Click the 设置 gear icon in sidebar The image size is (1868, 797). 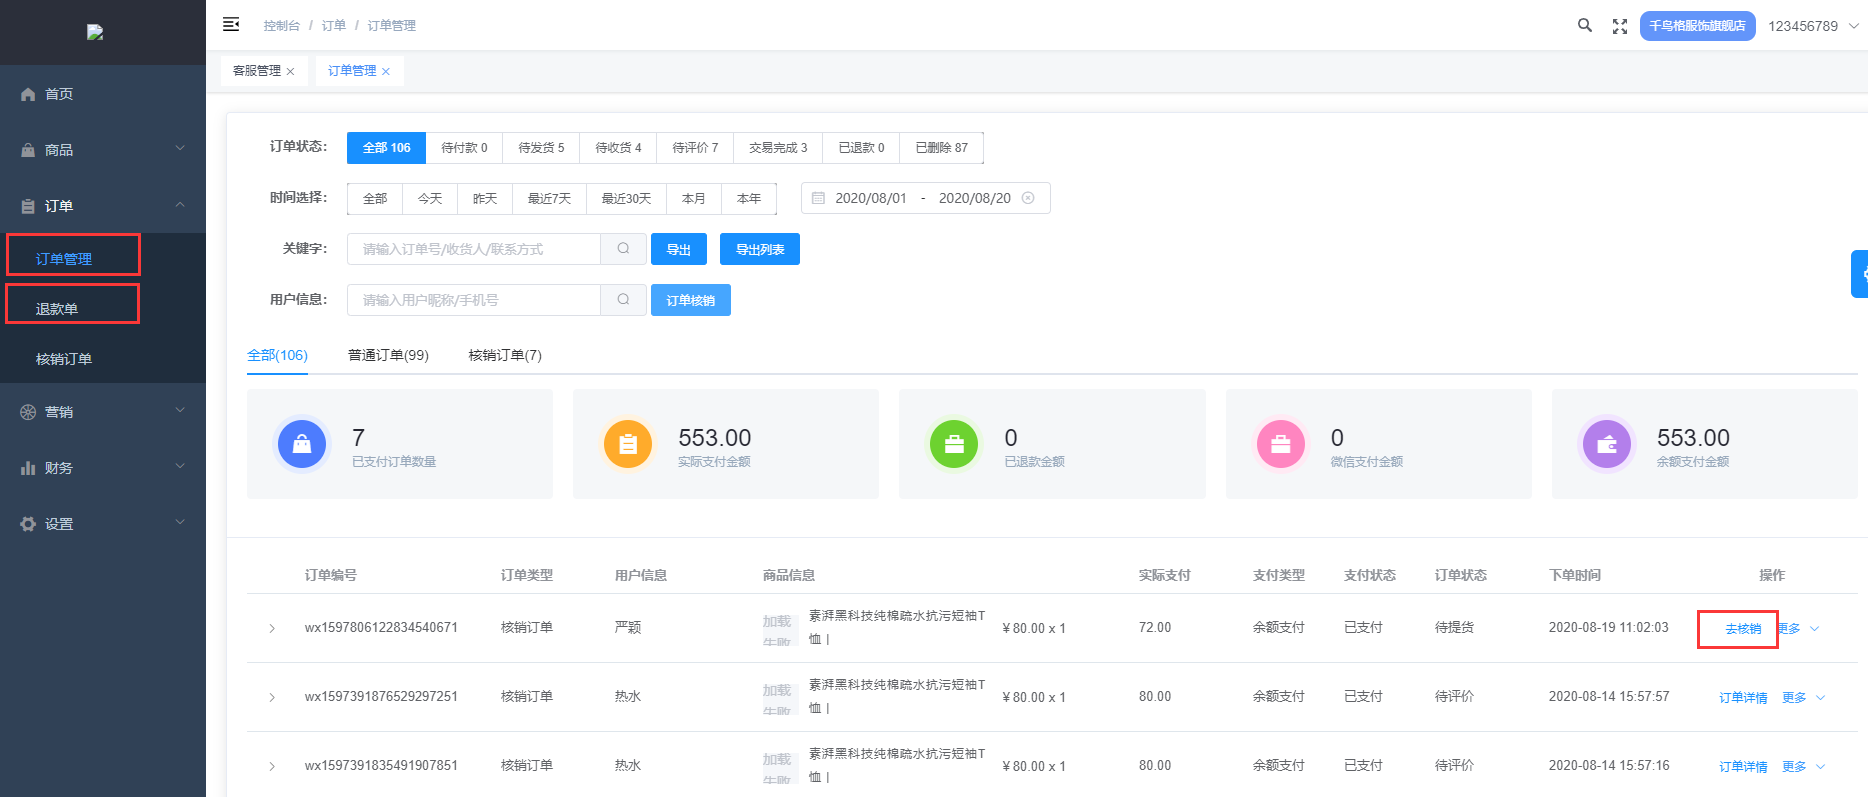pyautogui.click(x=28, y=524)
